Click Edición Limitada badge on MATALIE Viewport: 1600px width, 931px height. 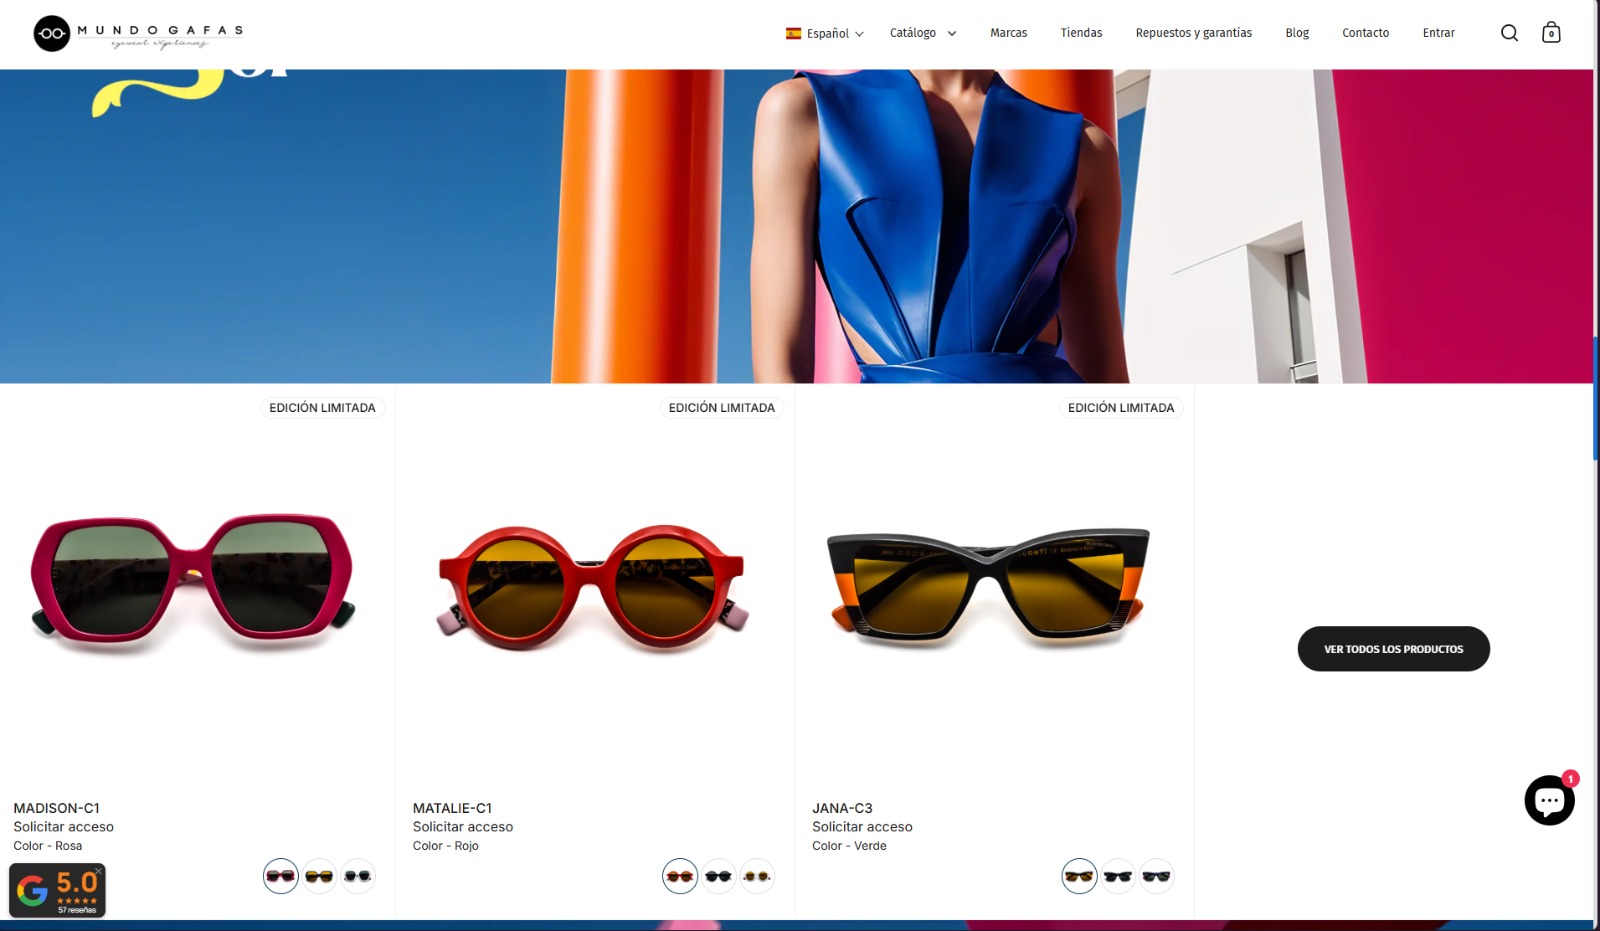pos(721,408)
